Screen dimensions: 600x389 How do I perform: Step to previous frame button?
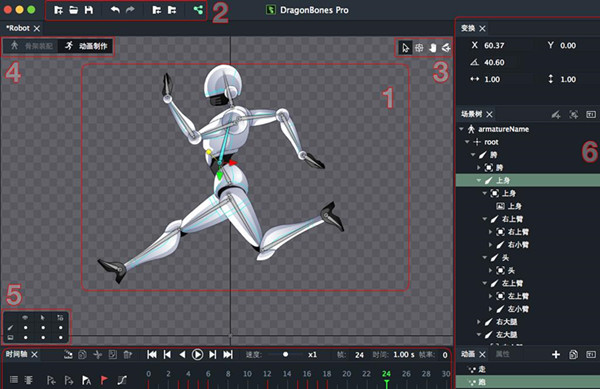[167, 355]
